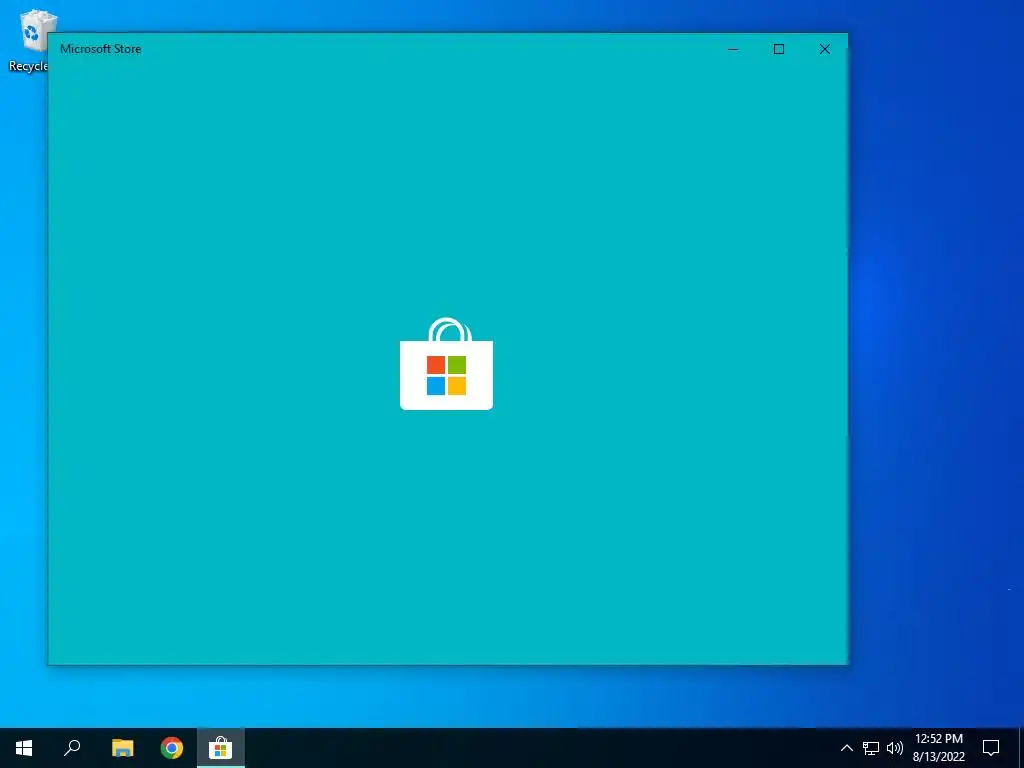Screen dimensions: 1024x768
Task: Show hidden system tray icons
Action: (846, 748)
